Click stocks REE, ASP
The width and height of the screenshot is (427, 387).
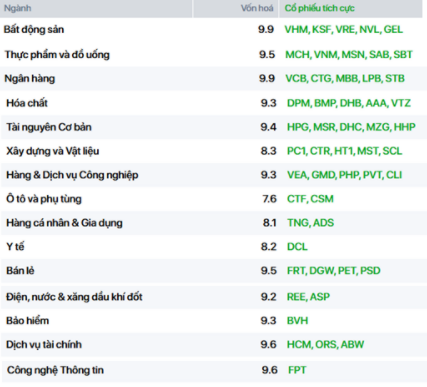tap(308, 297)
